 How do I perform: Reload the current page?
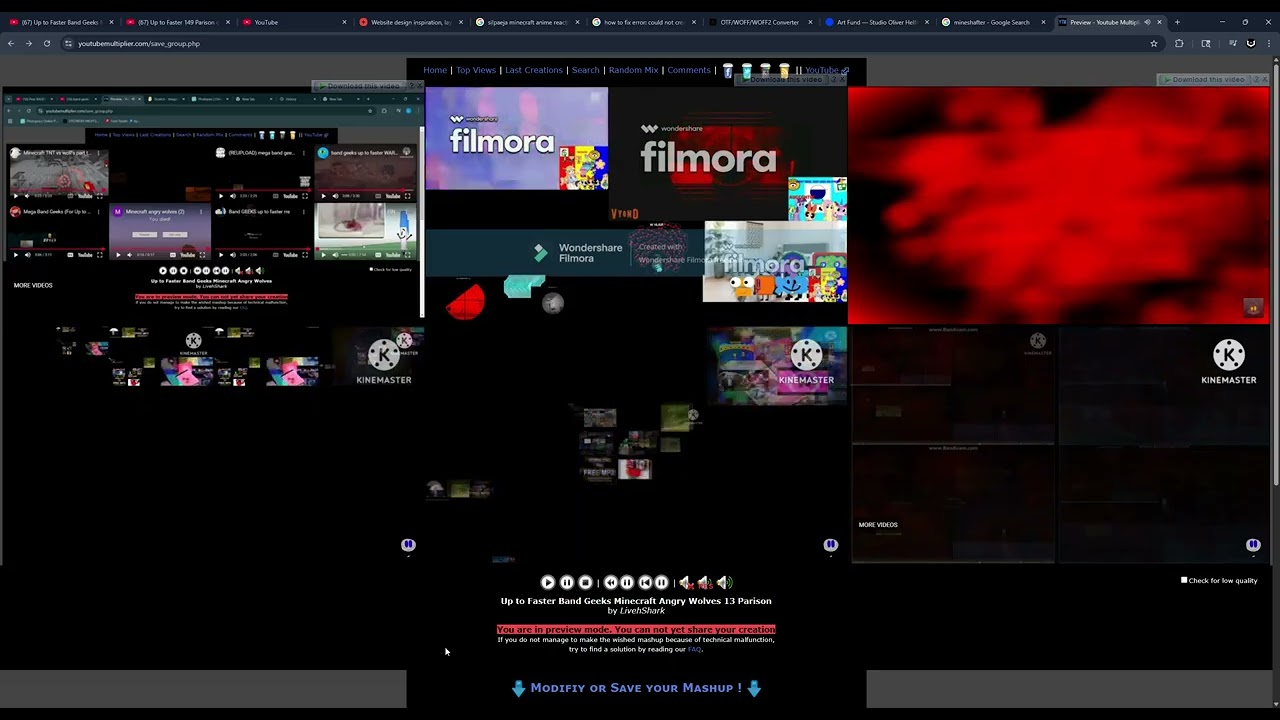coord(46,44)
